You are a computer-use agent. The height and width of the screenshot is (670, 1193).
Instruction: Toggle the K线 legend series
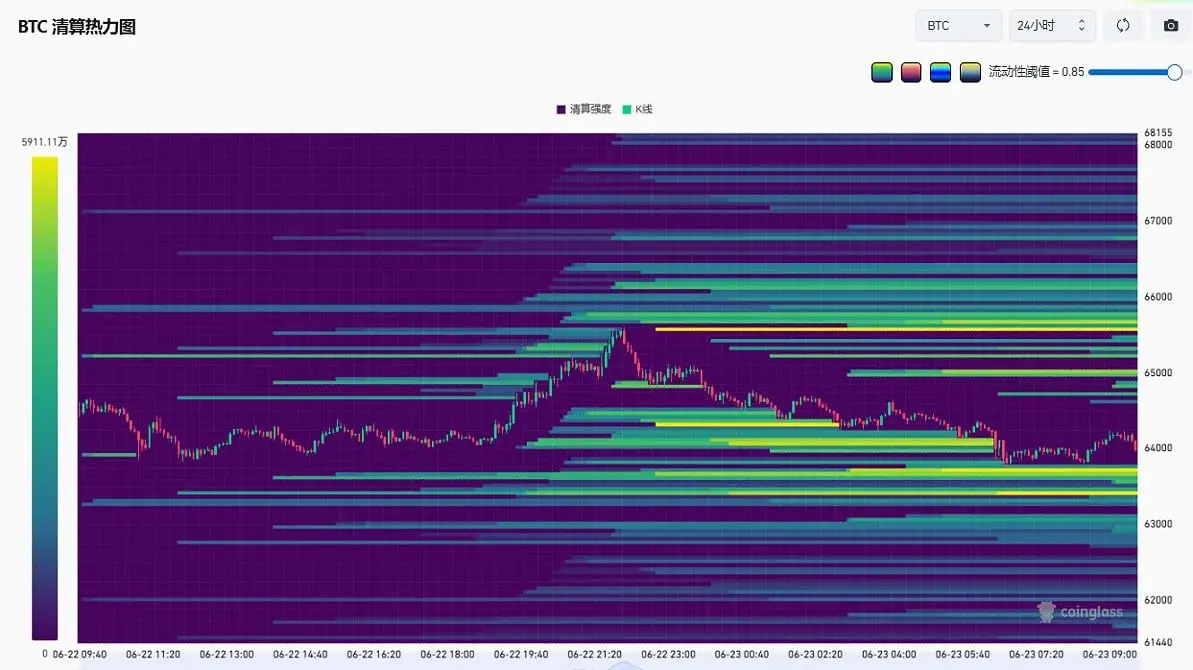(638, 110)
